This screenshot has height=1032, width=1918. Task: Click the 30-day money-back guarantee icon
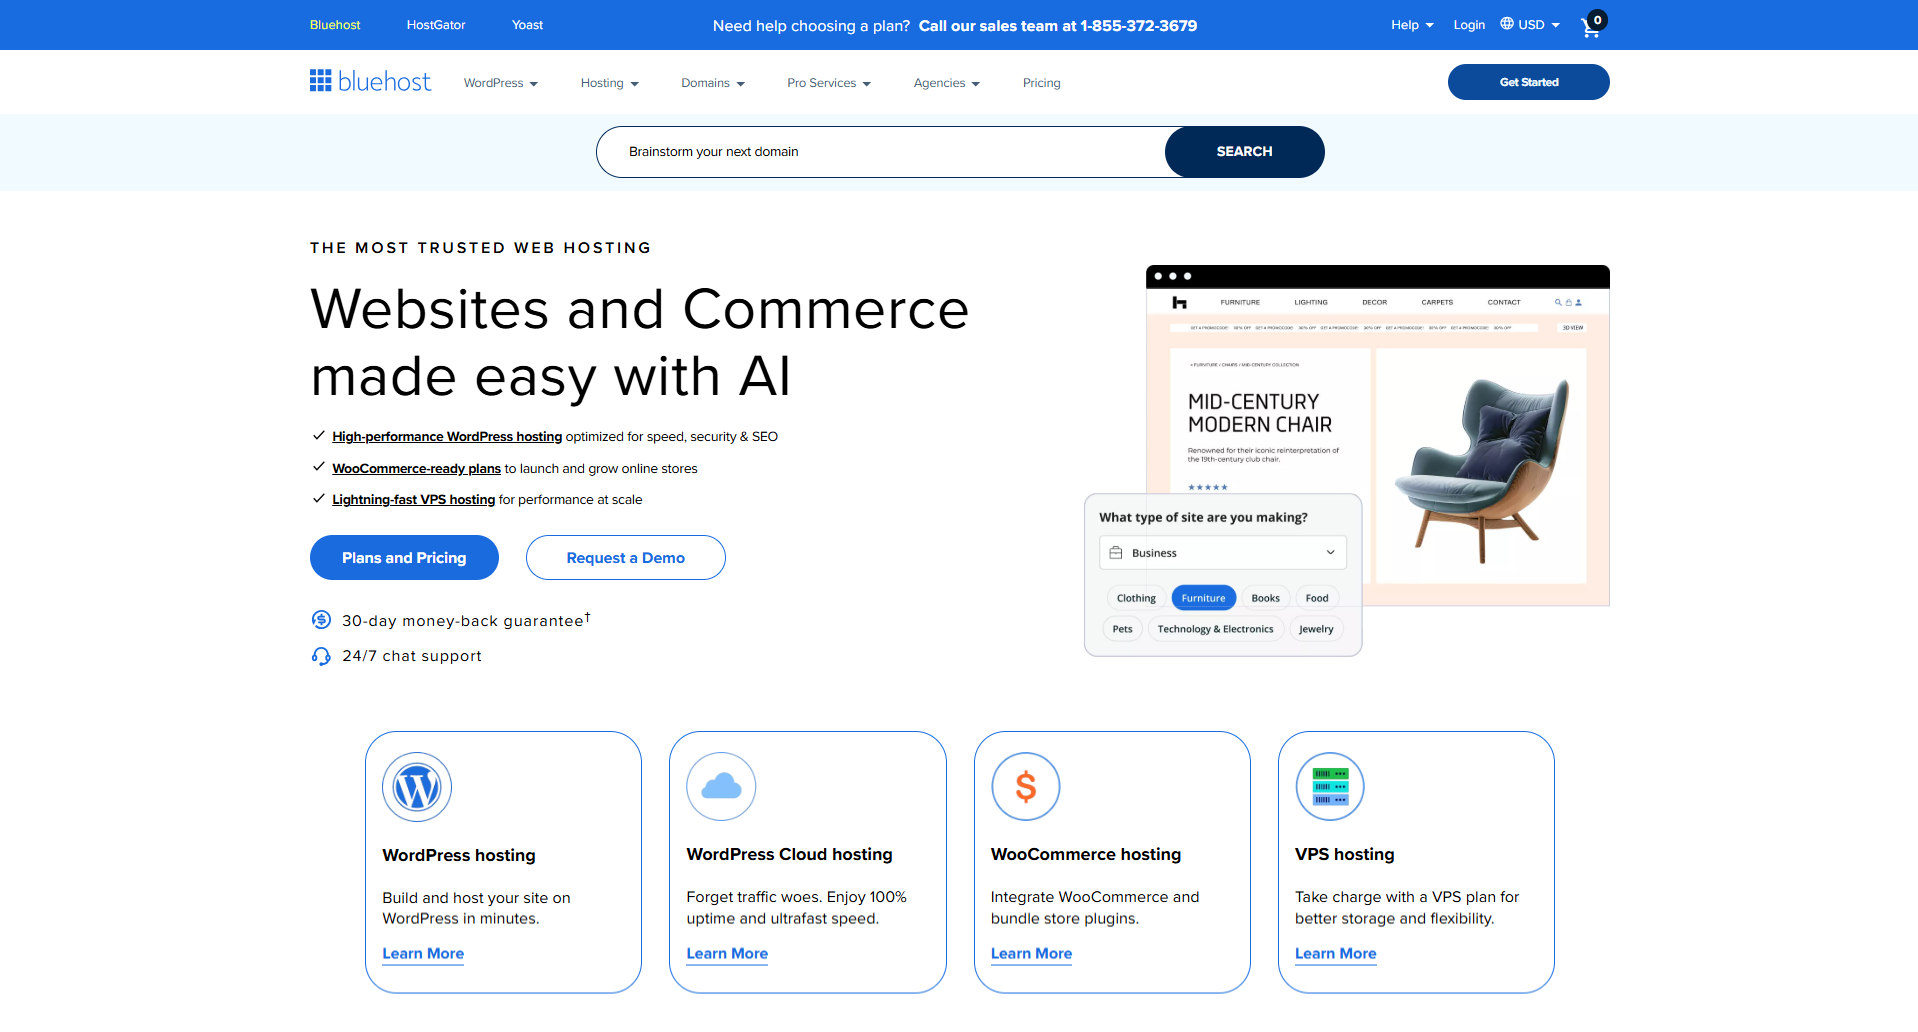point(320,620)
